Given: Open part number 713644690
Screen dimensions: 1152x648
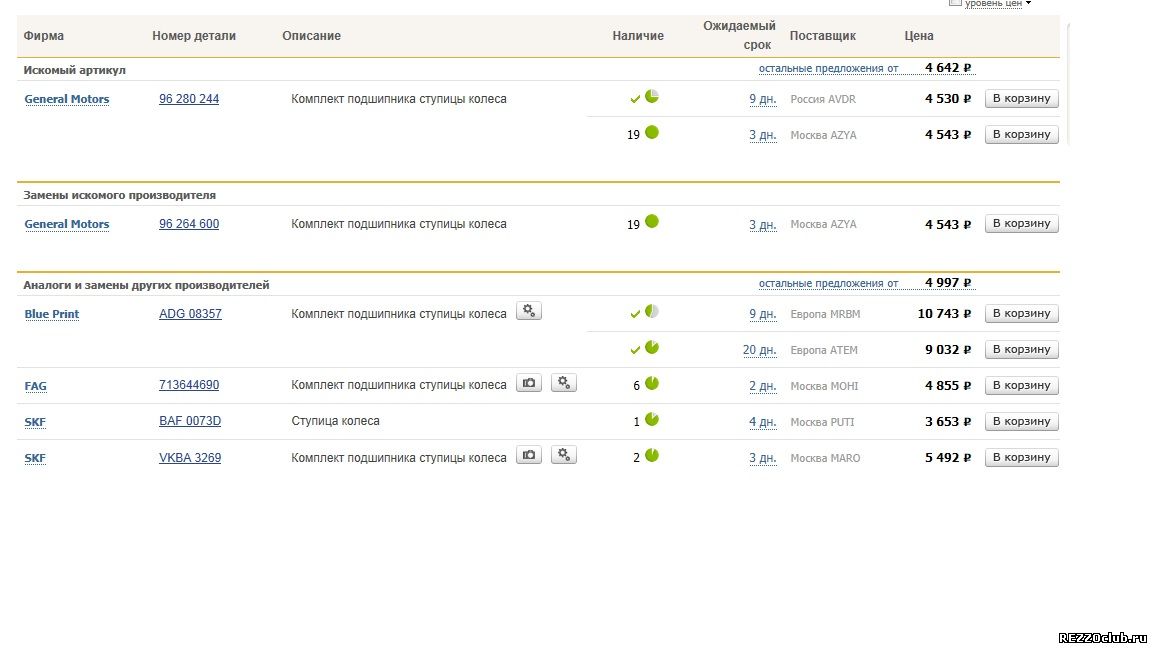Looking at the screenshot, I should click(189, 385).
